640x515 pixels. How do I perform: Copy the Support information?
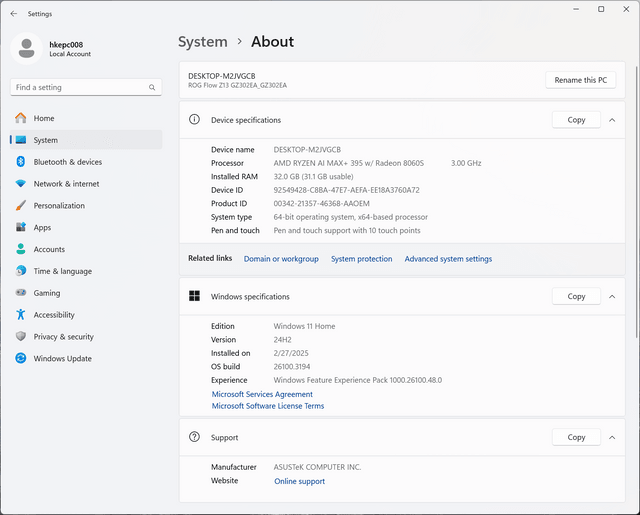pos(576,437)
